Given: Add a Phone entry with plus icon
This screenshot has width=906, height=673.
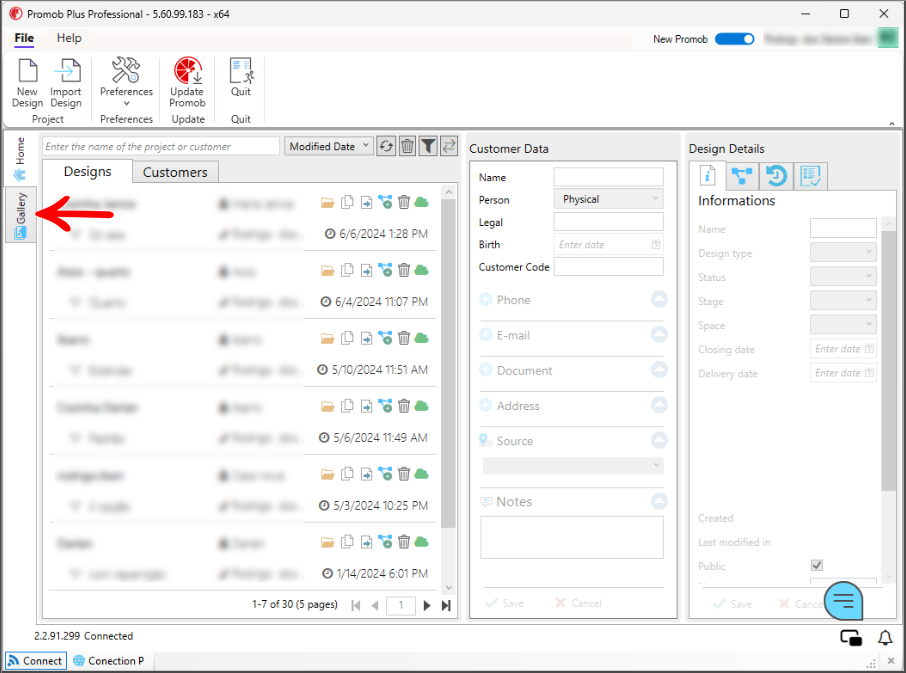Looking at the screenshot, I should point(486,299).
